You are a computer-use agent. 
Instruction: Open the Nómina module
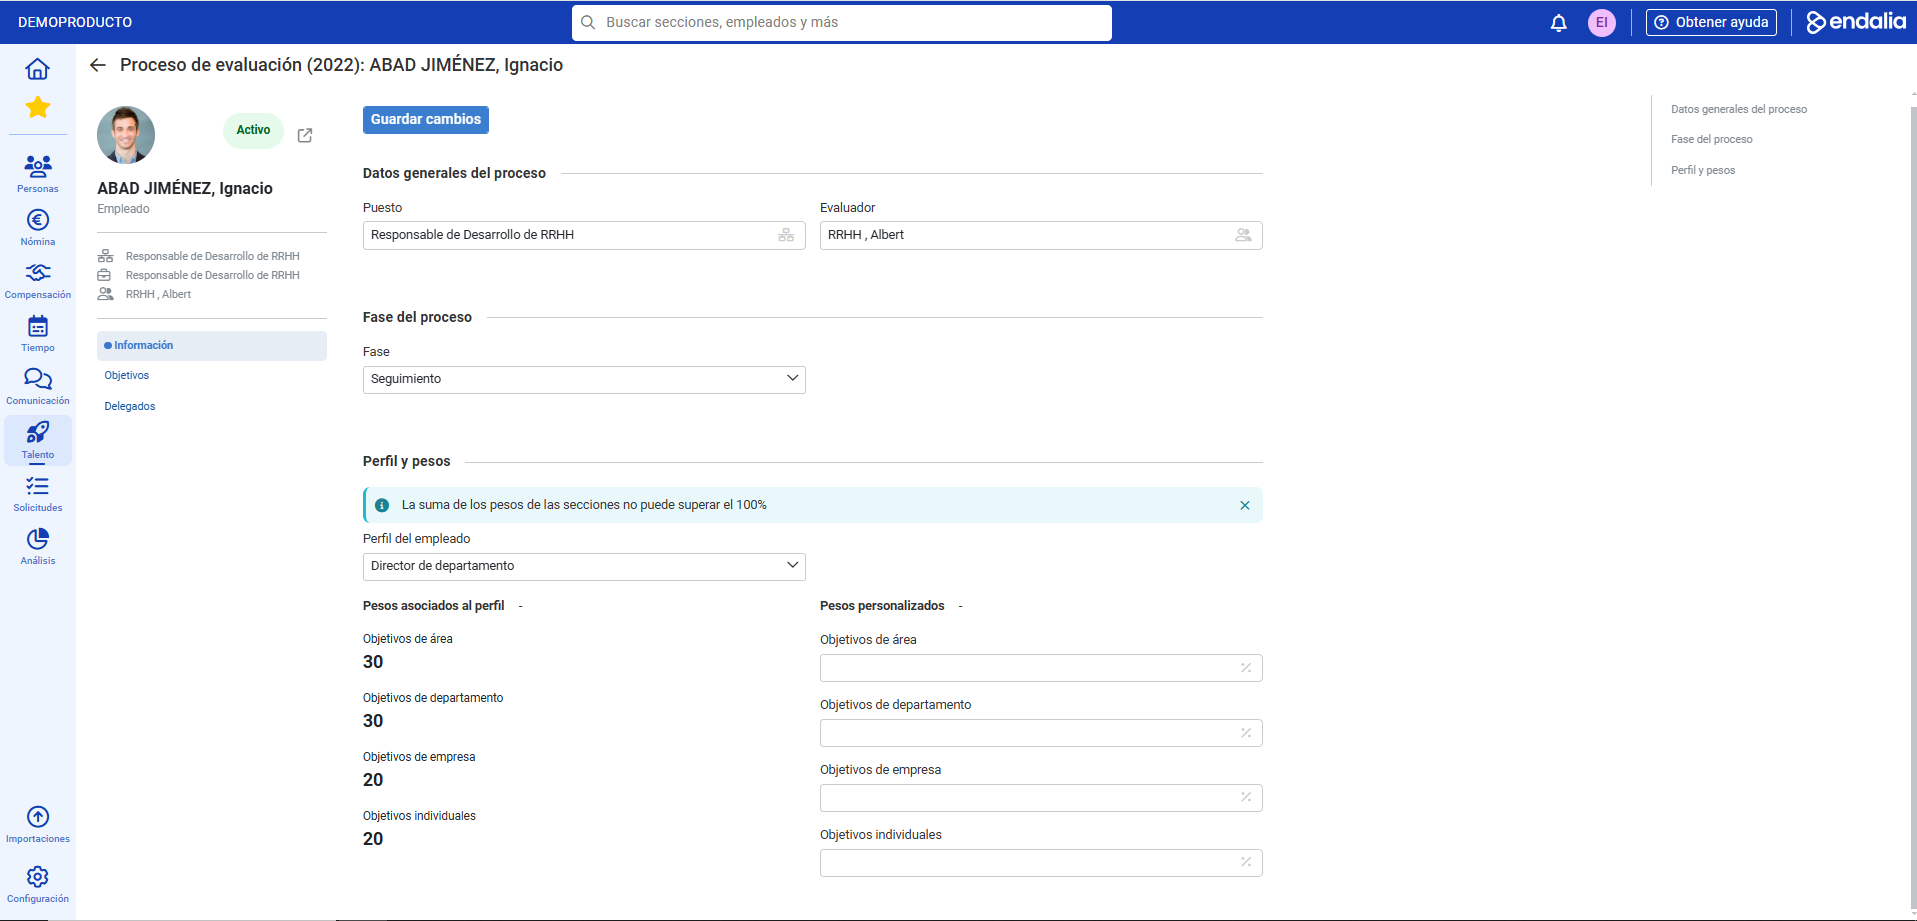click(37, 227)
